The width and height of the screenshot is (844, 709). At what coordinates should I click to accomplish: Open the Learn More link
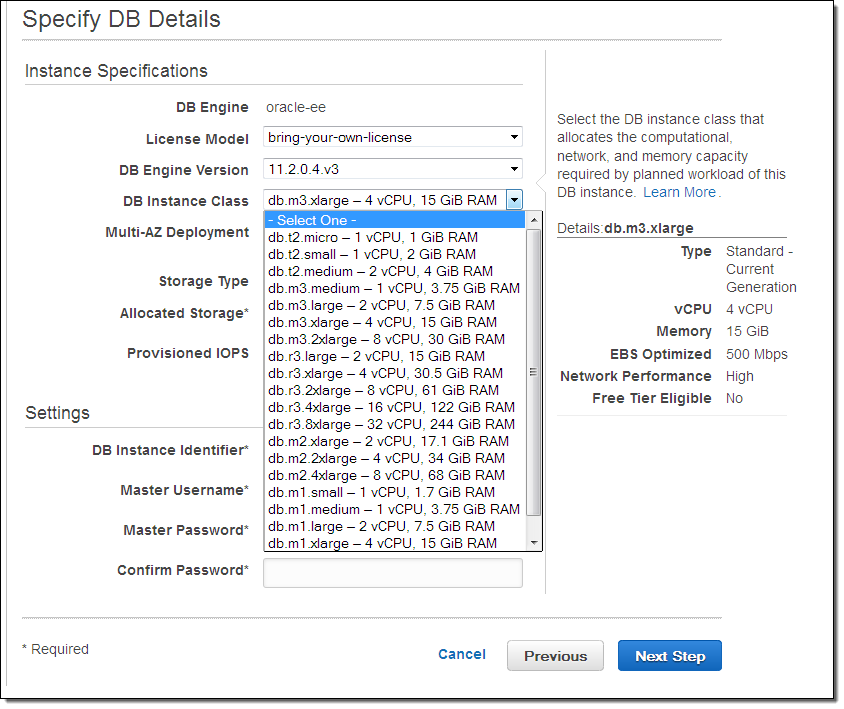[679, 192]
